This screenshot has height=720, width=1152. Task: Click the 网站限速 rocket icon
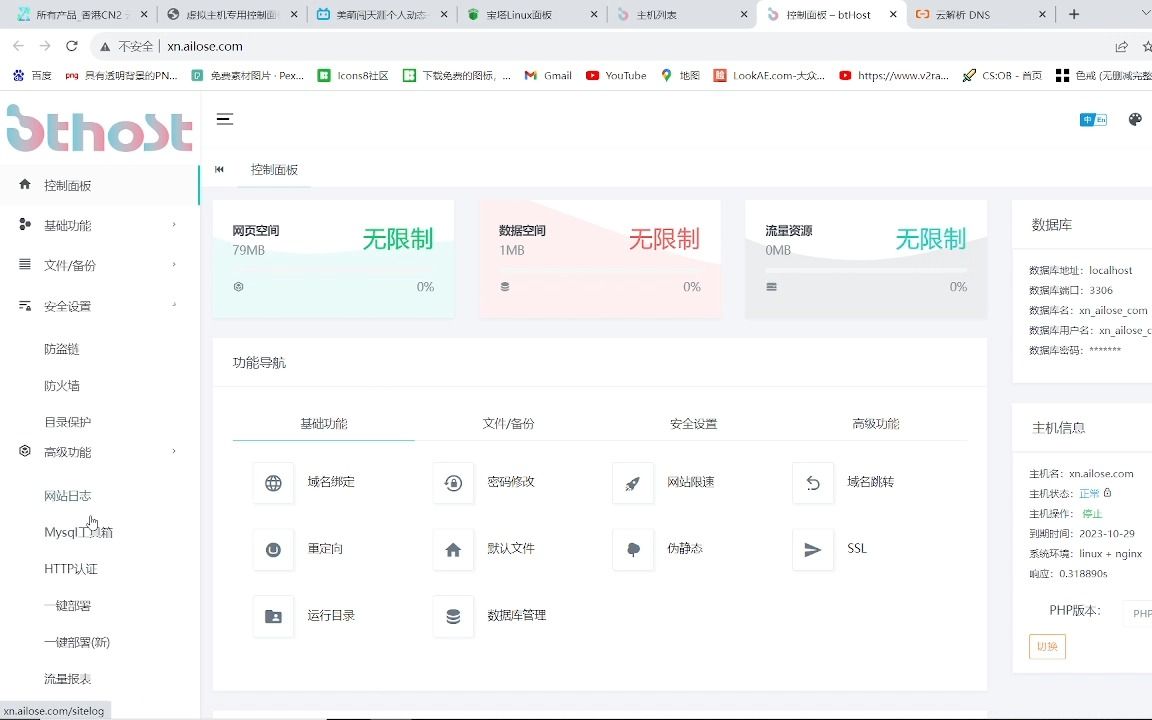[633, 482]
